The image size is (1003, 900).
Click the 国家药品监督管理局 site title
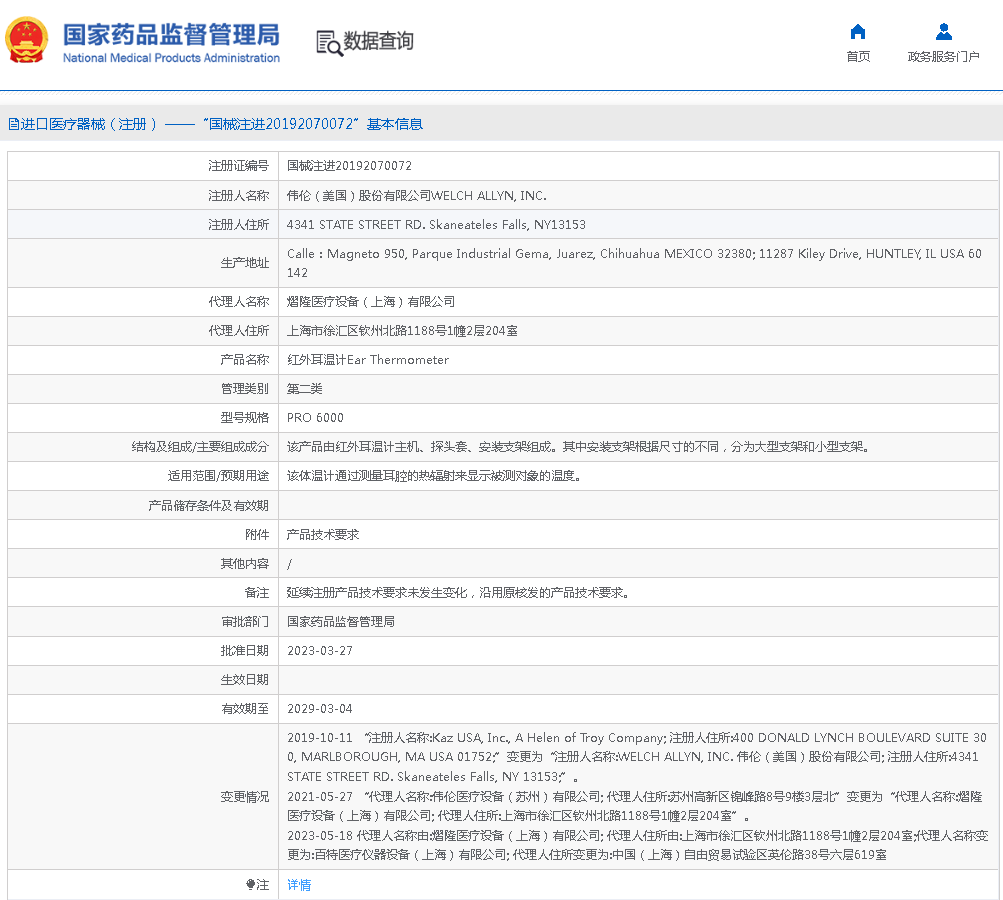click(171, 35)
